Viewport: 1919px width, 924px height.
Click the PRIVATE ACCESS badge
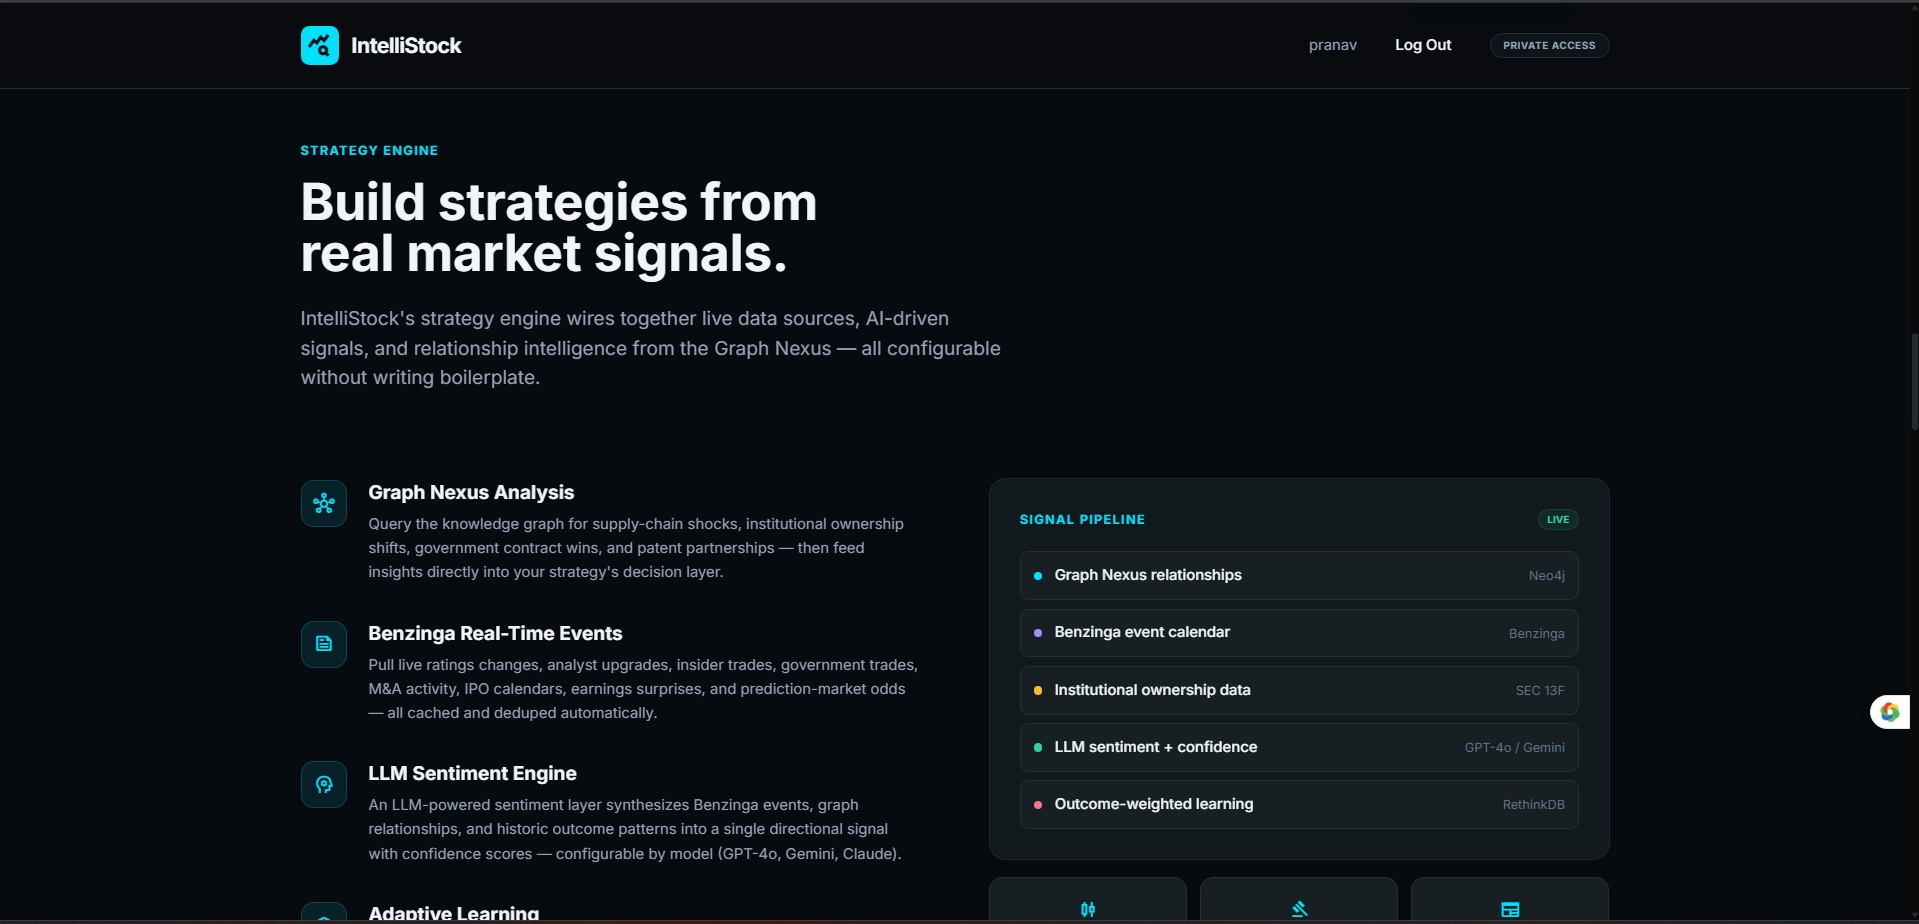click(x=1549, y=45)
